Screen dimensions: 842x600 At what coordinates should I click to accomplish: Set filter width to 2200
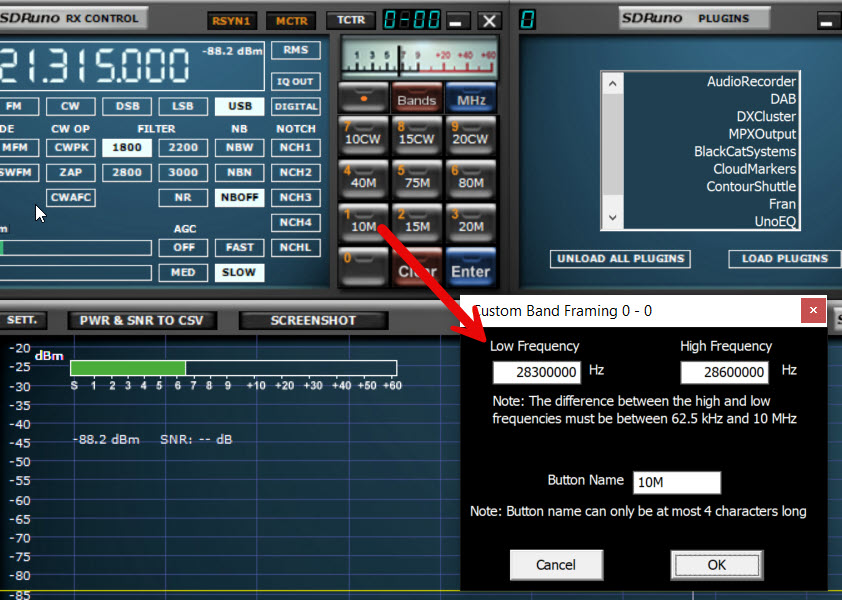click(x=183, y=148)
